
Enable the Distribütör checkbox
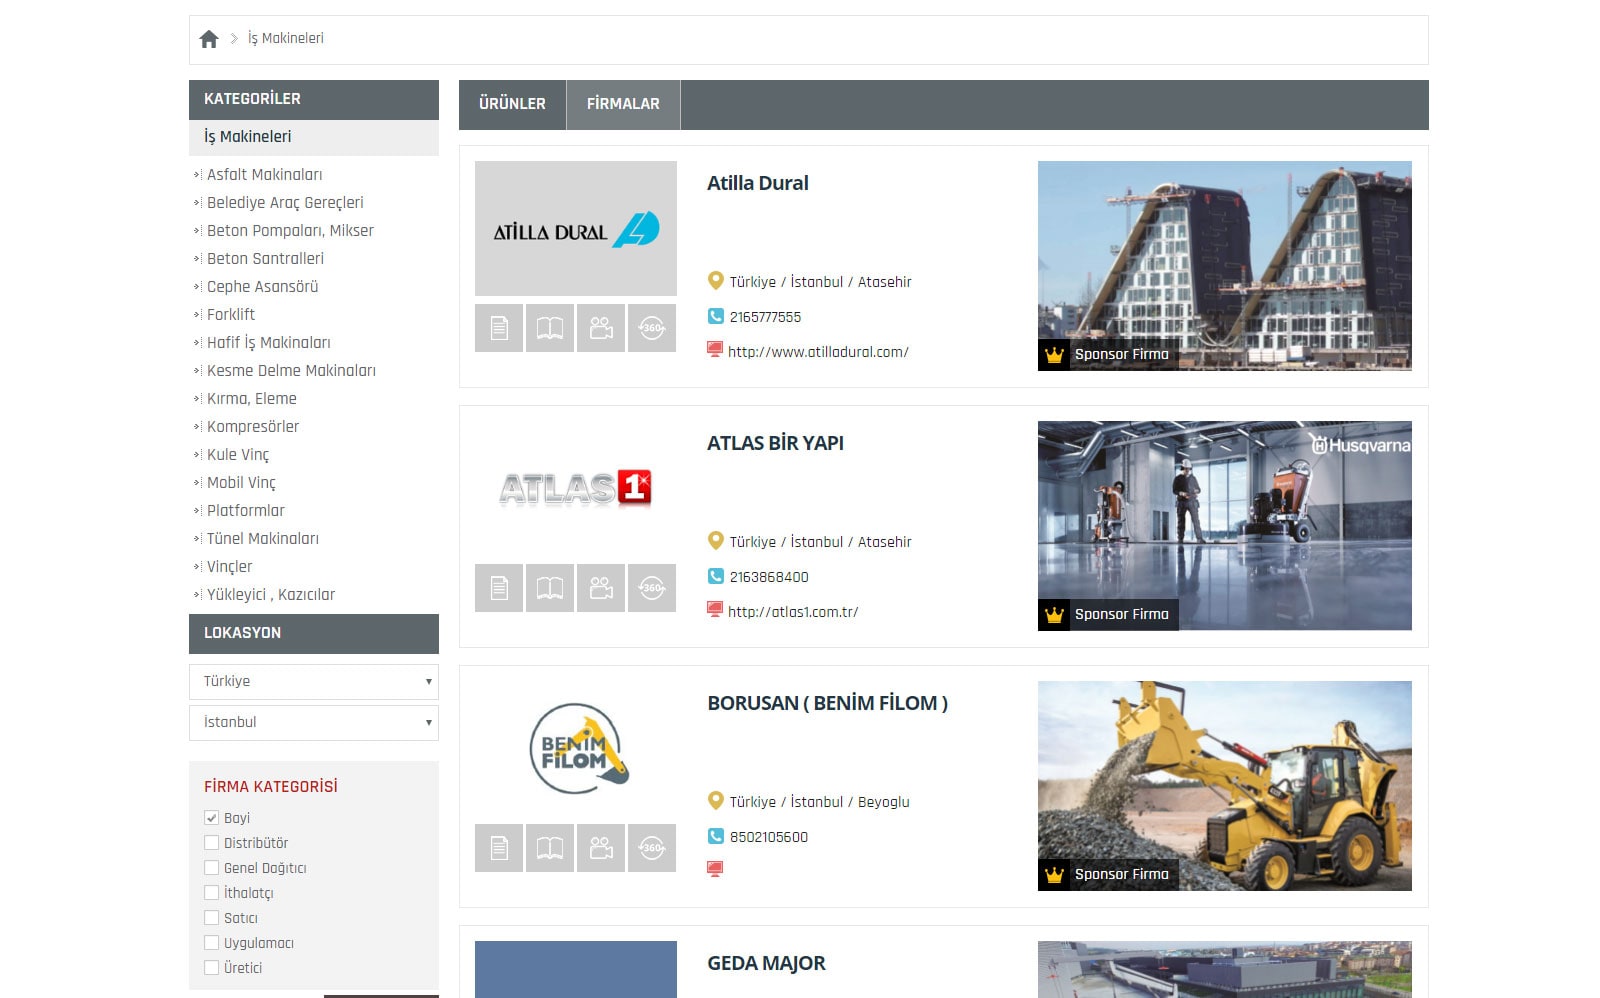pos(211,842)
